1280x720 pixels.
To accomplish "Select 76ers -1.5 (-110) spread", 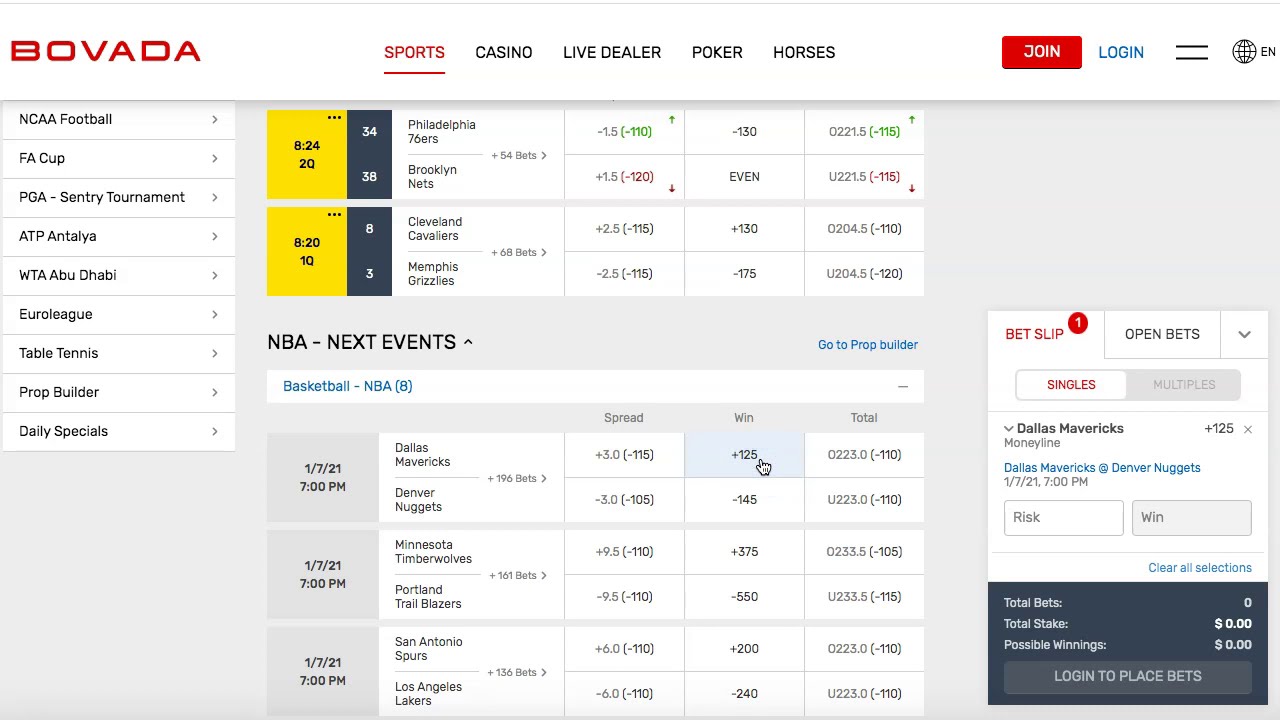I will tap(624, 132).
